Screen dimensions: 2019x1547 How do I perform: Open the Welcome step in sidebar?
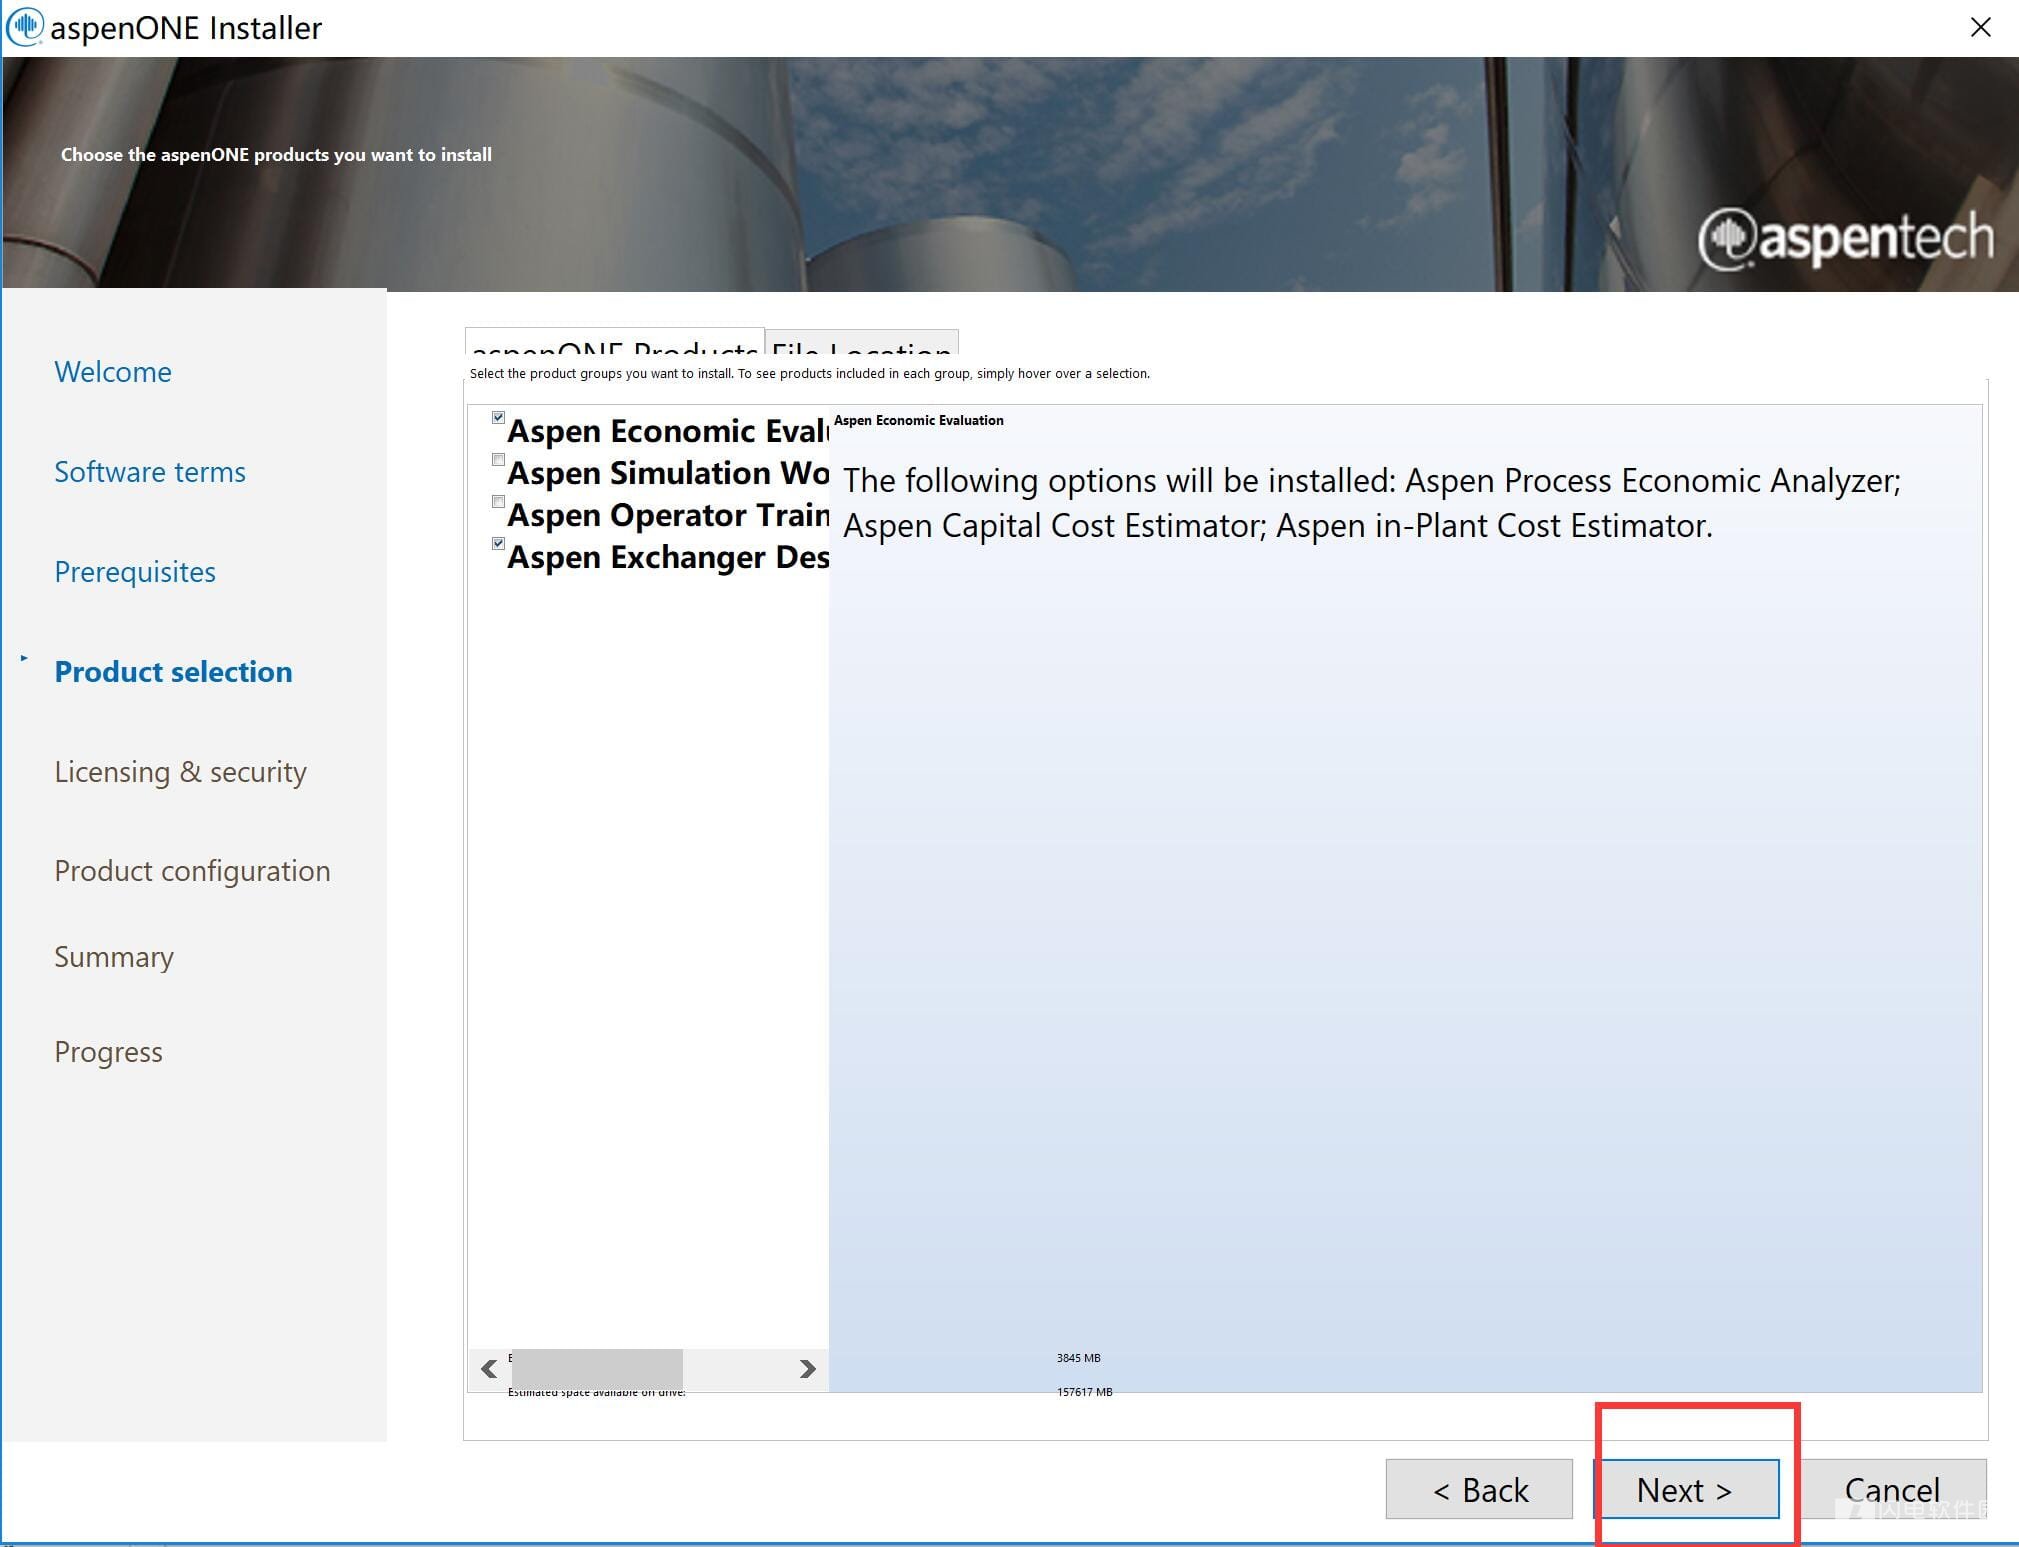[x=113, y=372]
